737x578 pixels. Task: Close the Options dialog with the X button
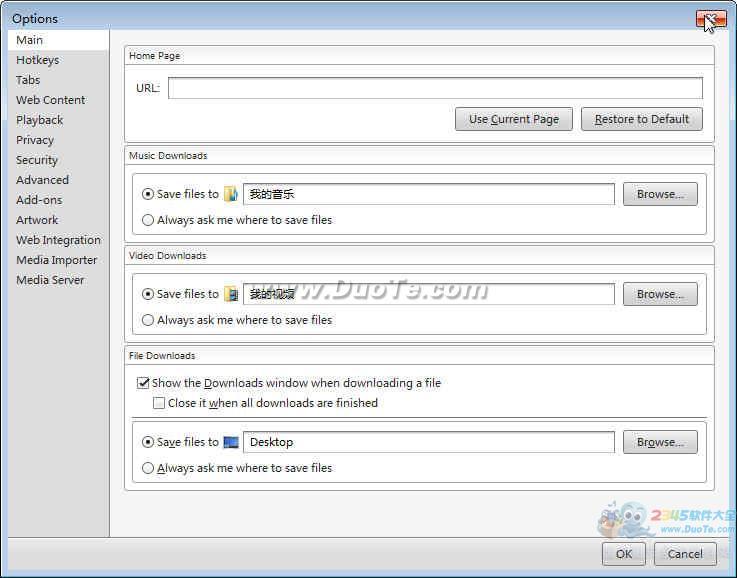[x=710, y=18]
